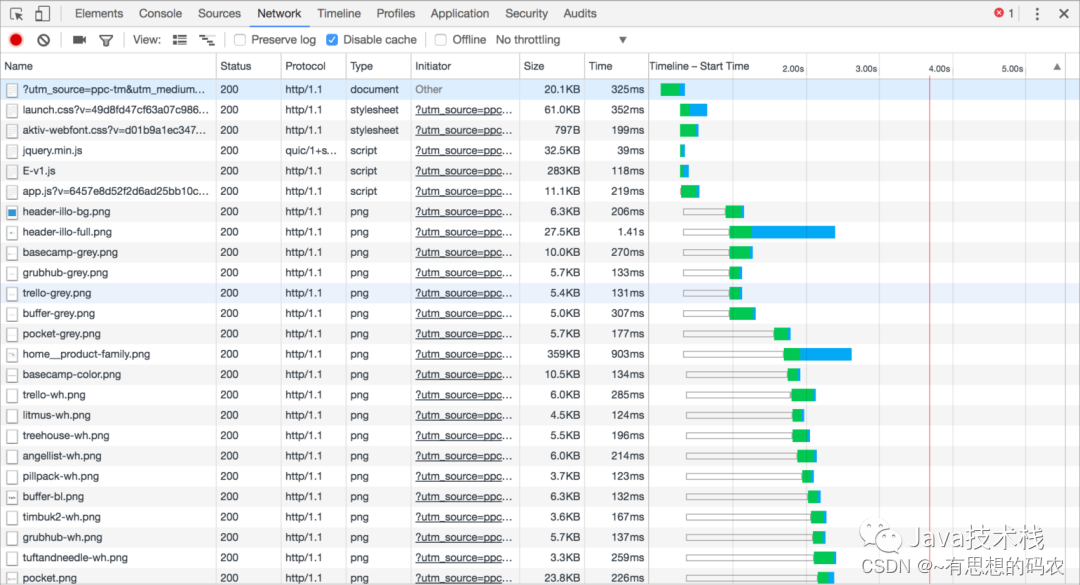The height and width of the screenshot is (585, 1080).
Task: Sort by the Name column header
Action: click(x=108, y=66)
